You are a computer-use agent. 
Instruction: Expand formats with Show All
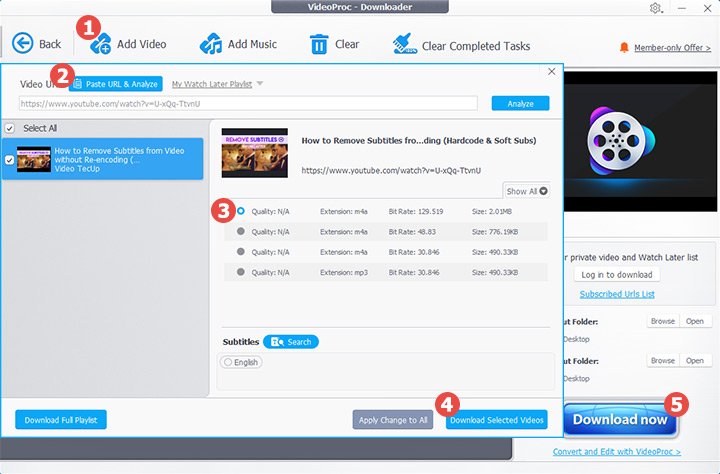[x=527, y=190]
